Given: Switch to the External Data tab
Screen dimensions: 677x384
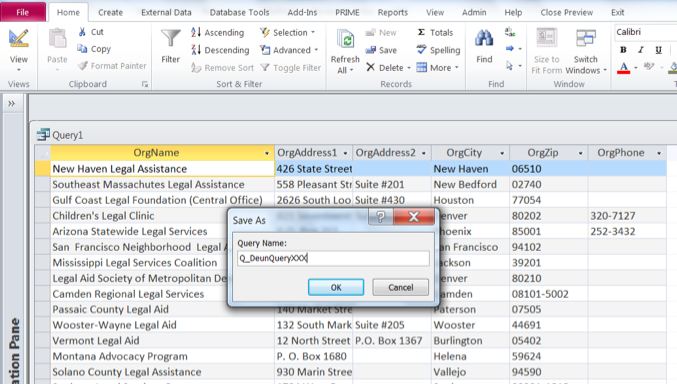Looking at the screenshot, I should pos(166,13).
